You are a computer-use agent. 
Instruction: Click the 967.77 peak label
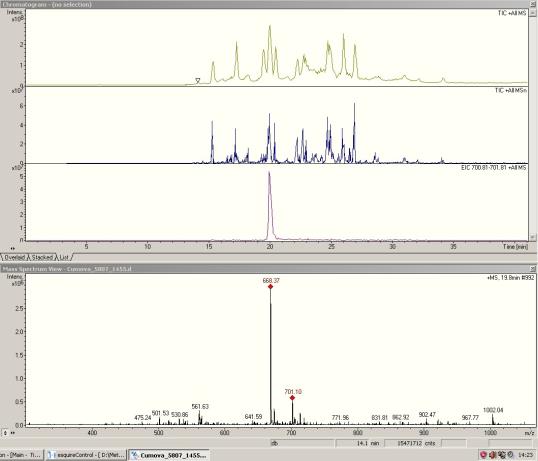coord(470,418)
